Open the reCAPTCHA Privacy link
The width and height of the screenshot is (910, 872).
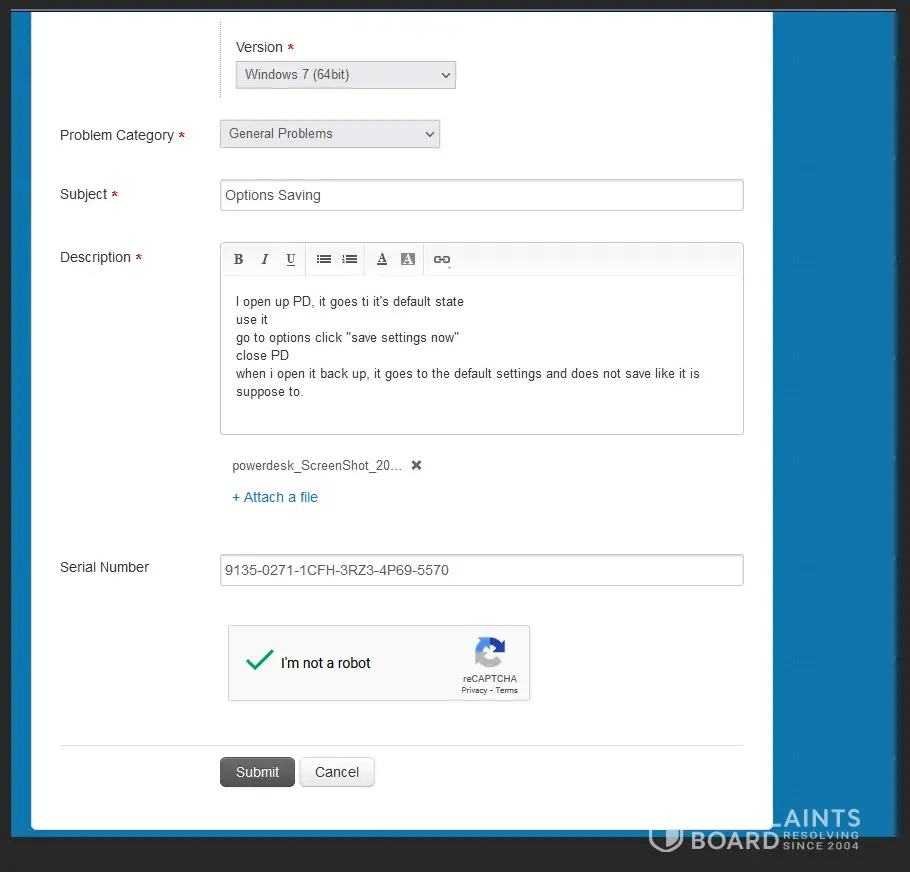point(474,690)
